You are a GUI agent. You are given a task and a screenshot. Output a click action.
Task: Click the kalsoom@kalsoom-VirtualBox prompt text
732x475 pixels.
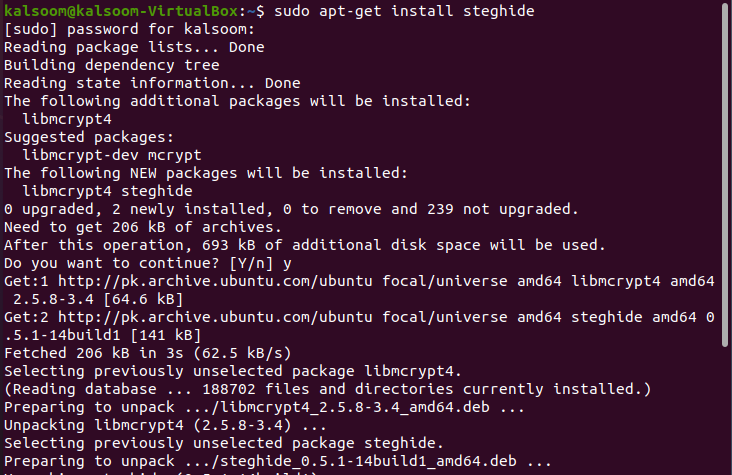[x=121, y=11]
